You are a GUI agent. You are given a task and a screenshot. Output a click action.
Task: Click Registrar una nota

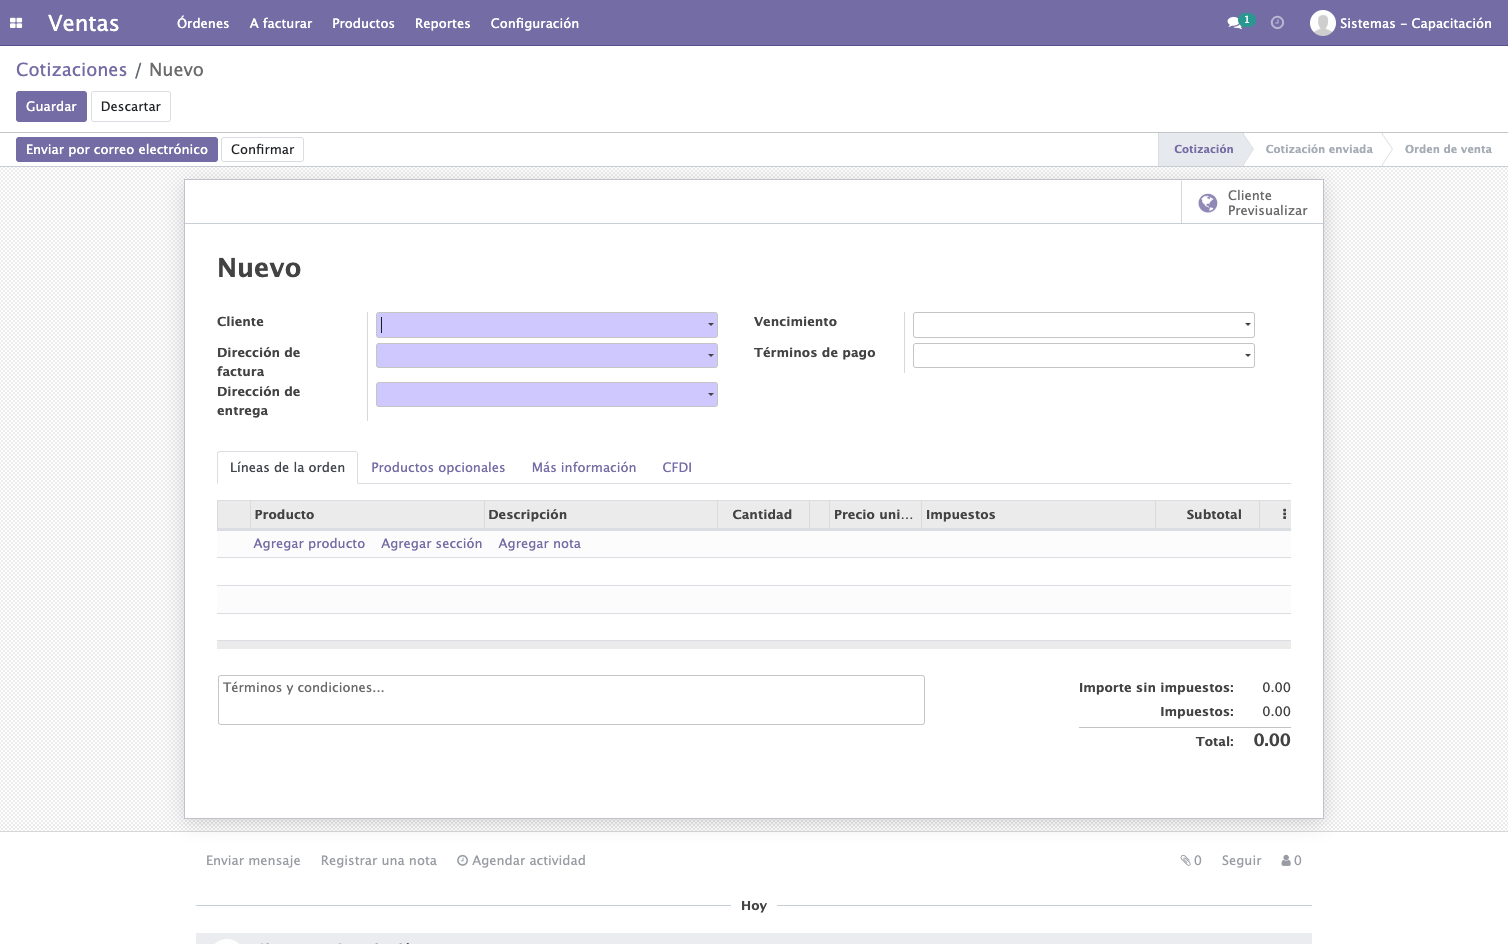(379, 860)
